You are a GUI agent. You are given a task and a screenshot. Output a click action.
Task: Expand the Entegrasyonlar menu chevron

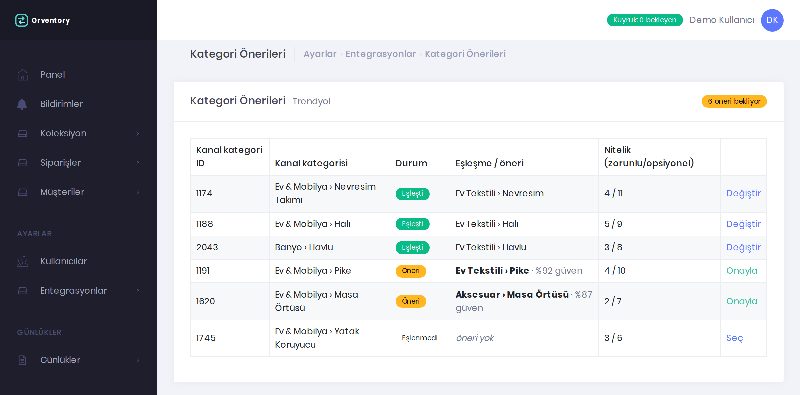point(138,291)
